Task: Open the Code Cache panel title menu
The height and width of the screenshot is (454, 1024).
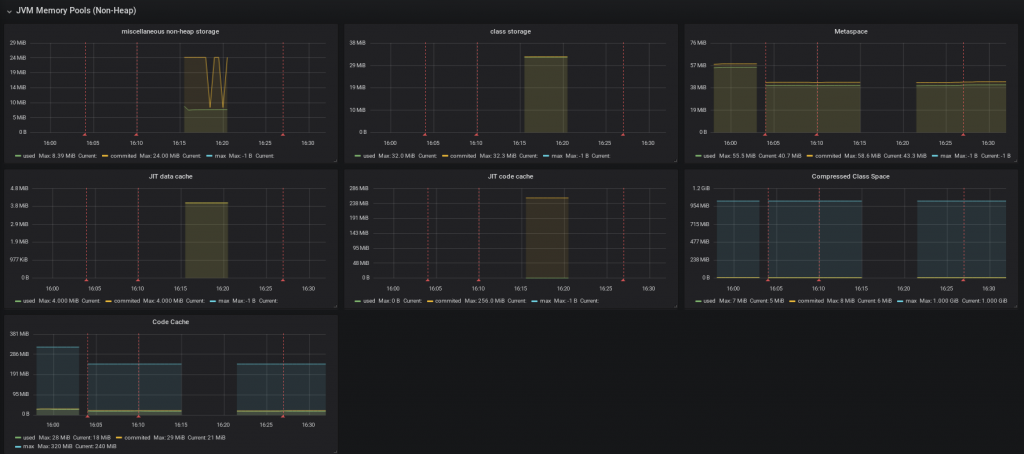Action: 170,322
